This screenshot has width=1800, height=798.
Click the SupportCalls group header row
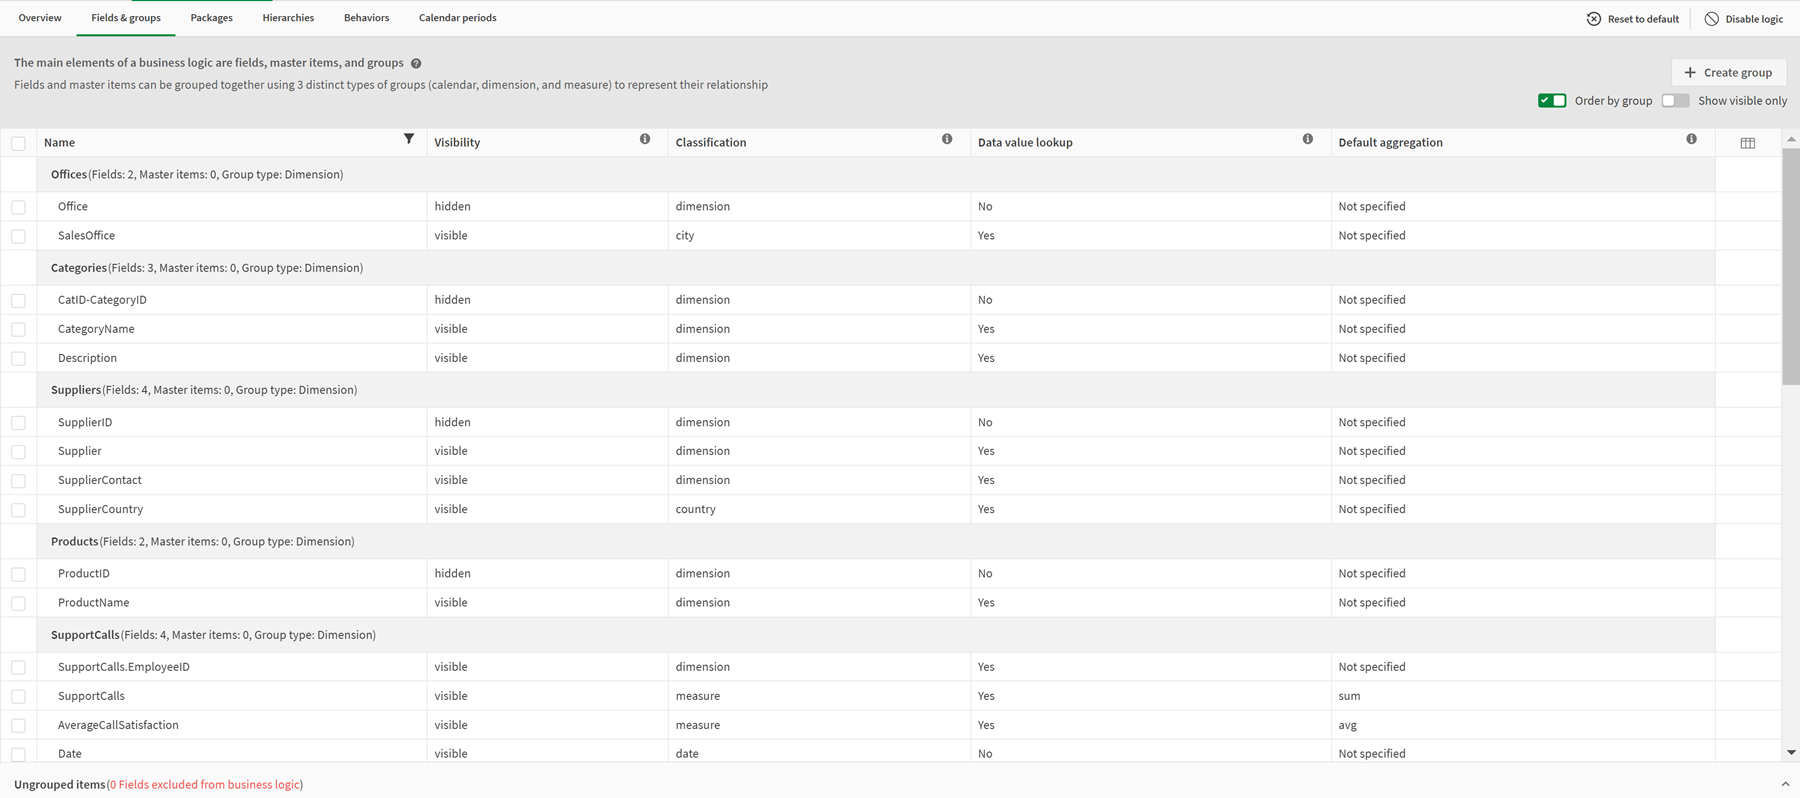coord(876,635)
